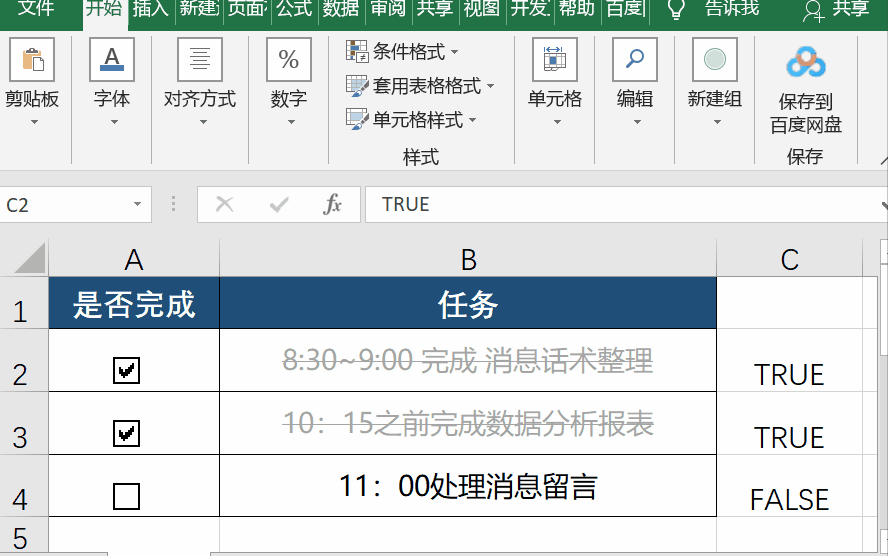Open the 套用表格格式 dropdown arrow
Viewport: 888px width, 556px height.
click(490, 86)
